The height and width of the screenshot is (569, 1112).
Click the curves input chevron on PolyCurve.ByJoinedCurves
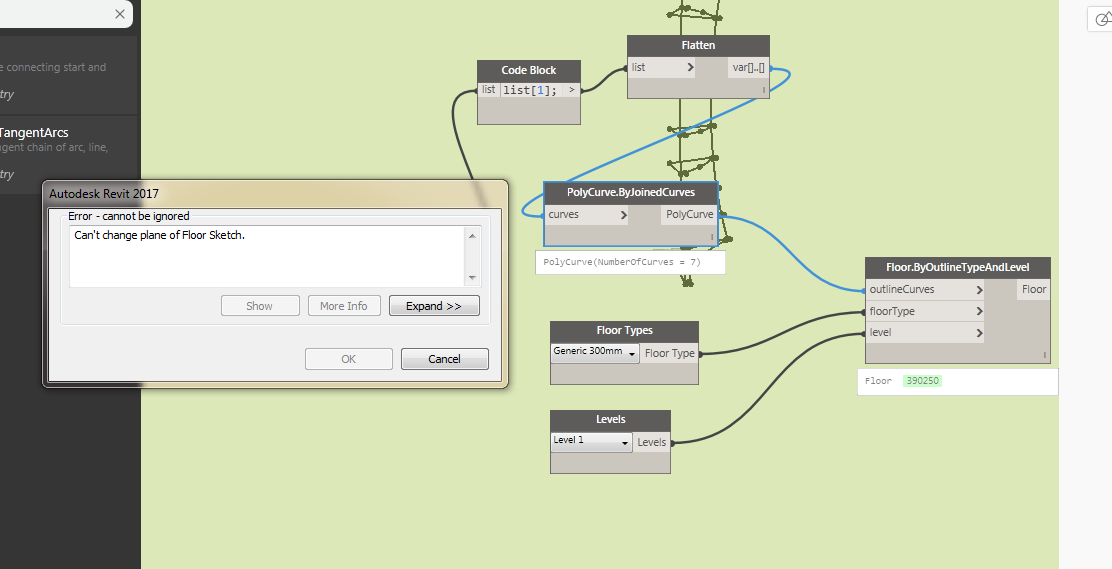click(624, 215)
